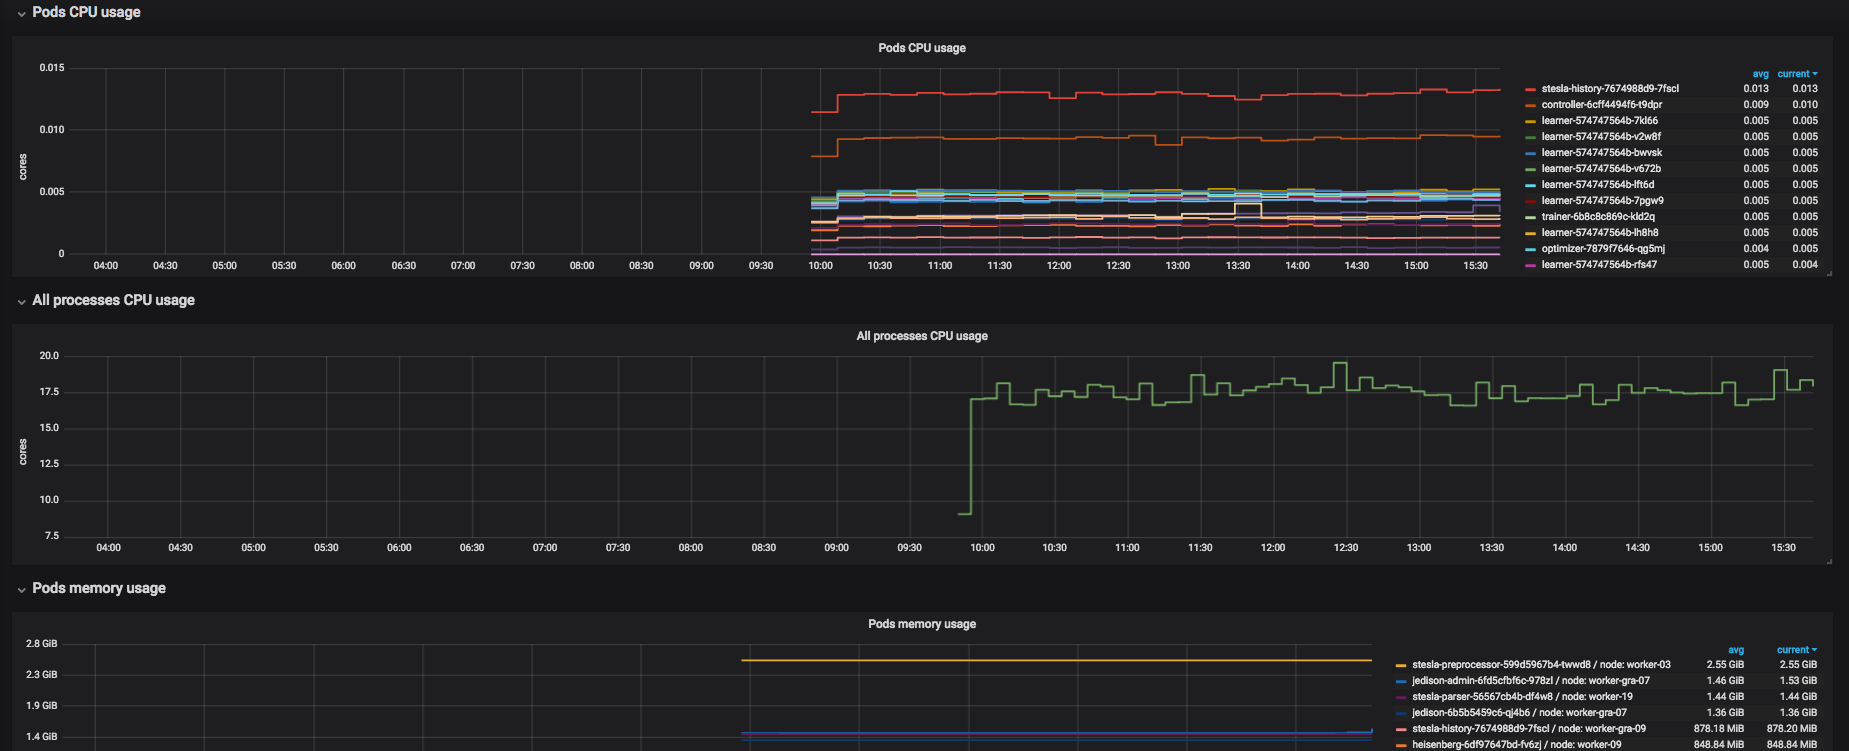Open color picker for learner-574747564b-v2w8f swatch
The height and width of the screenshot is (751, 1849).
click(1530, 137)
